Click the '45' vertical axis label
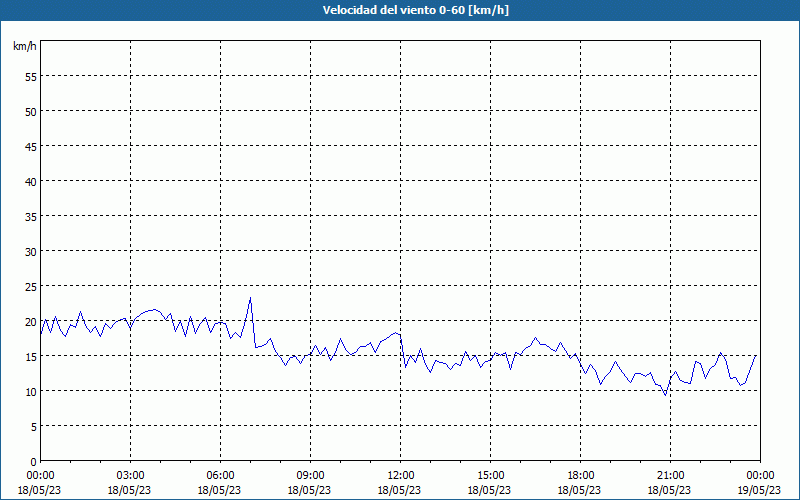 [31, 146]
